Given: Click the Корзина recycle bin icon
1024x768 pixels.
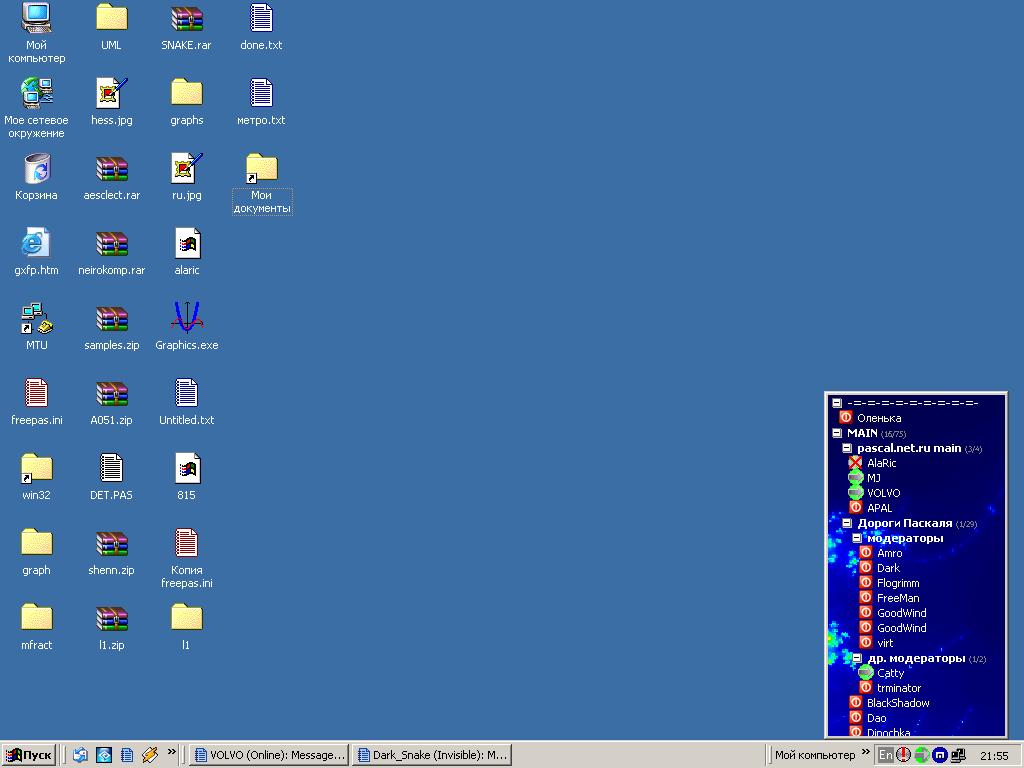Looking at the screenshot, I should (x=36, y=169).
